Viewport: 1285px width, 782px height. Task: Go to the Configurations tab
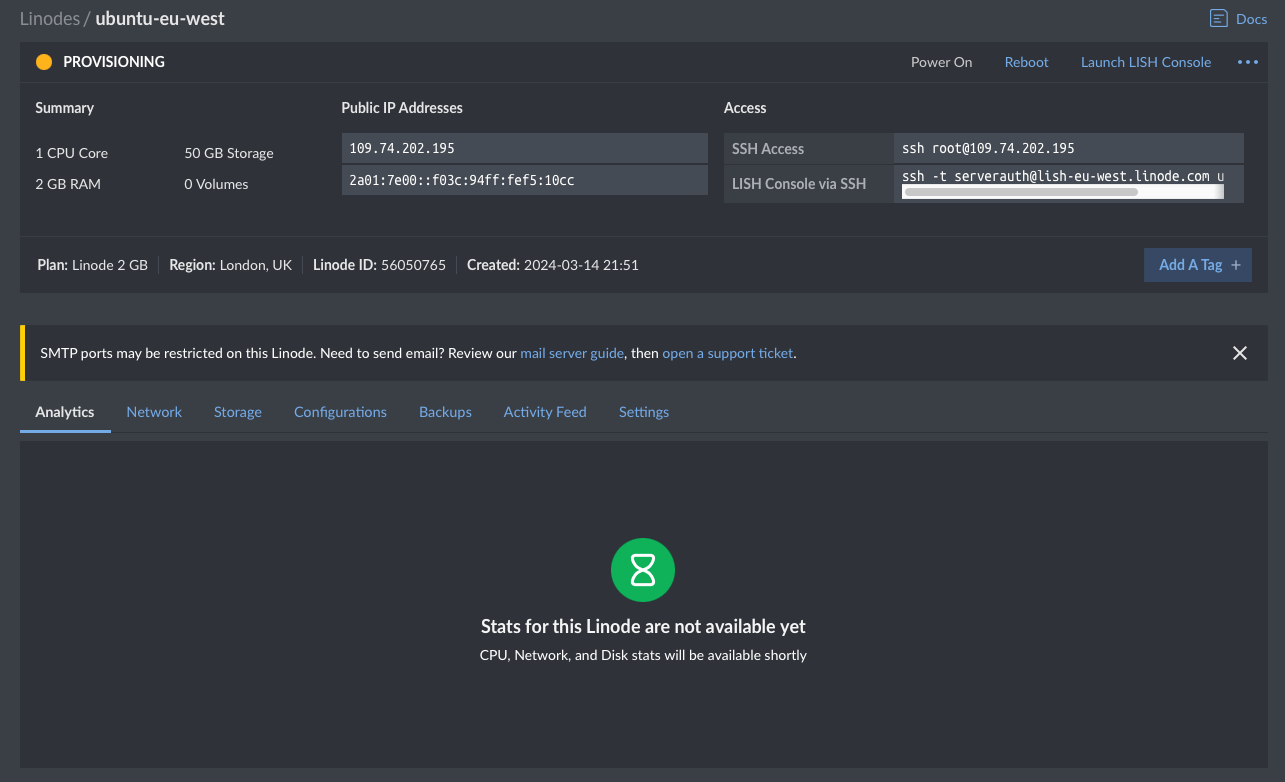coord(340,412)
